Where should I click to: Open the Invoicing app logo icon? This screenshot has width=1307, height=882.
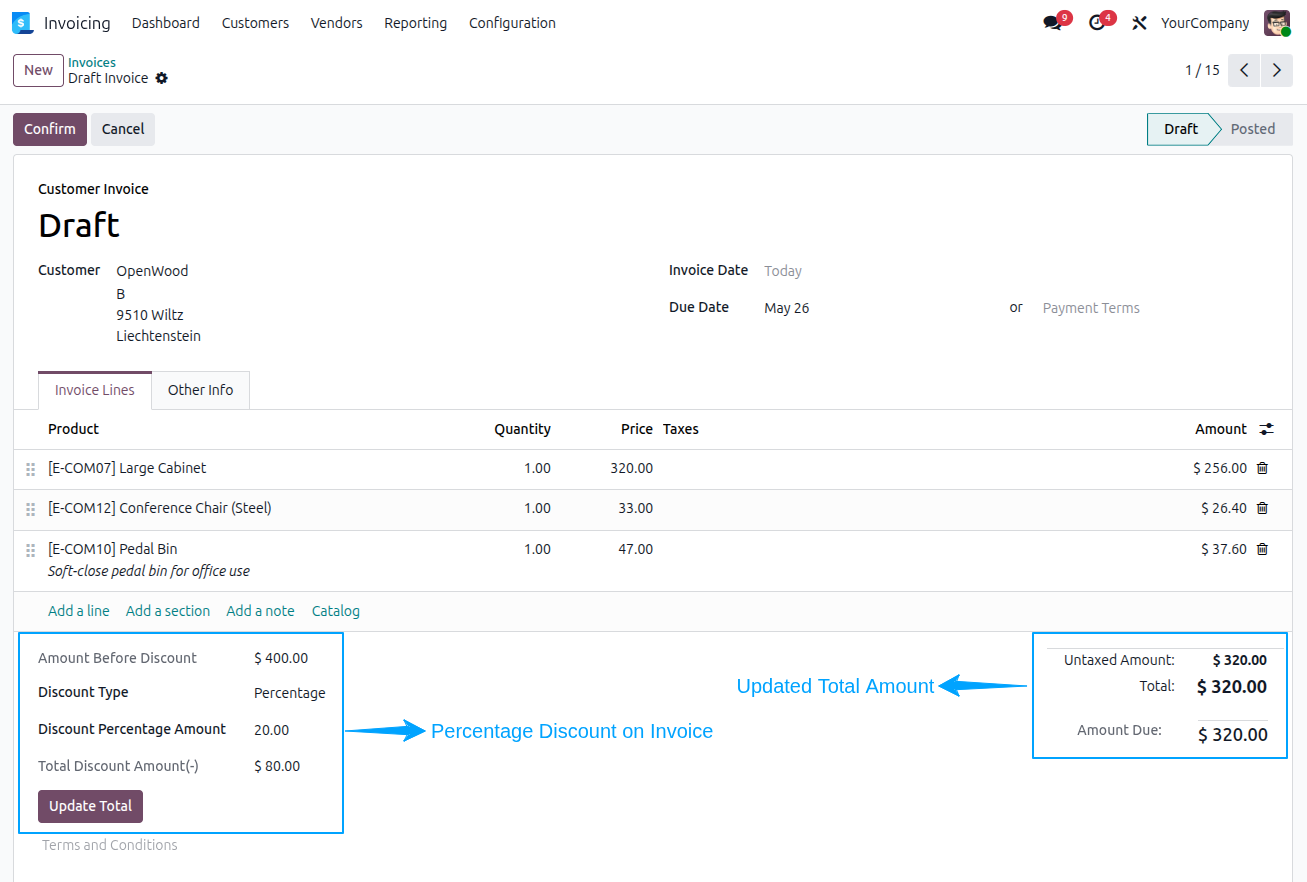click(x=22, y=23)
